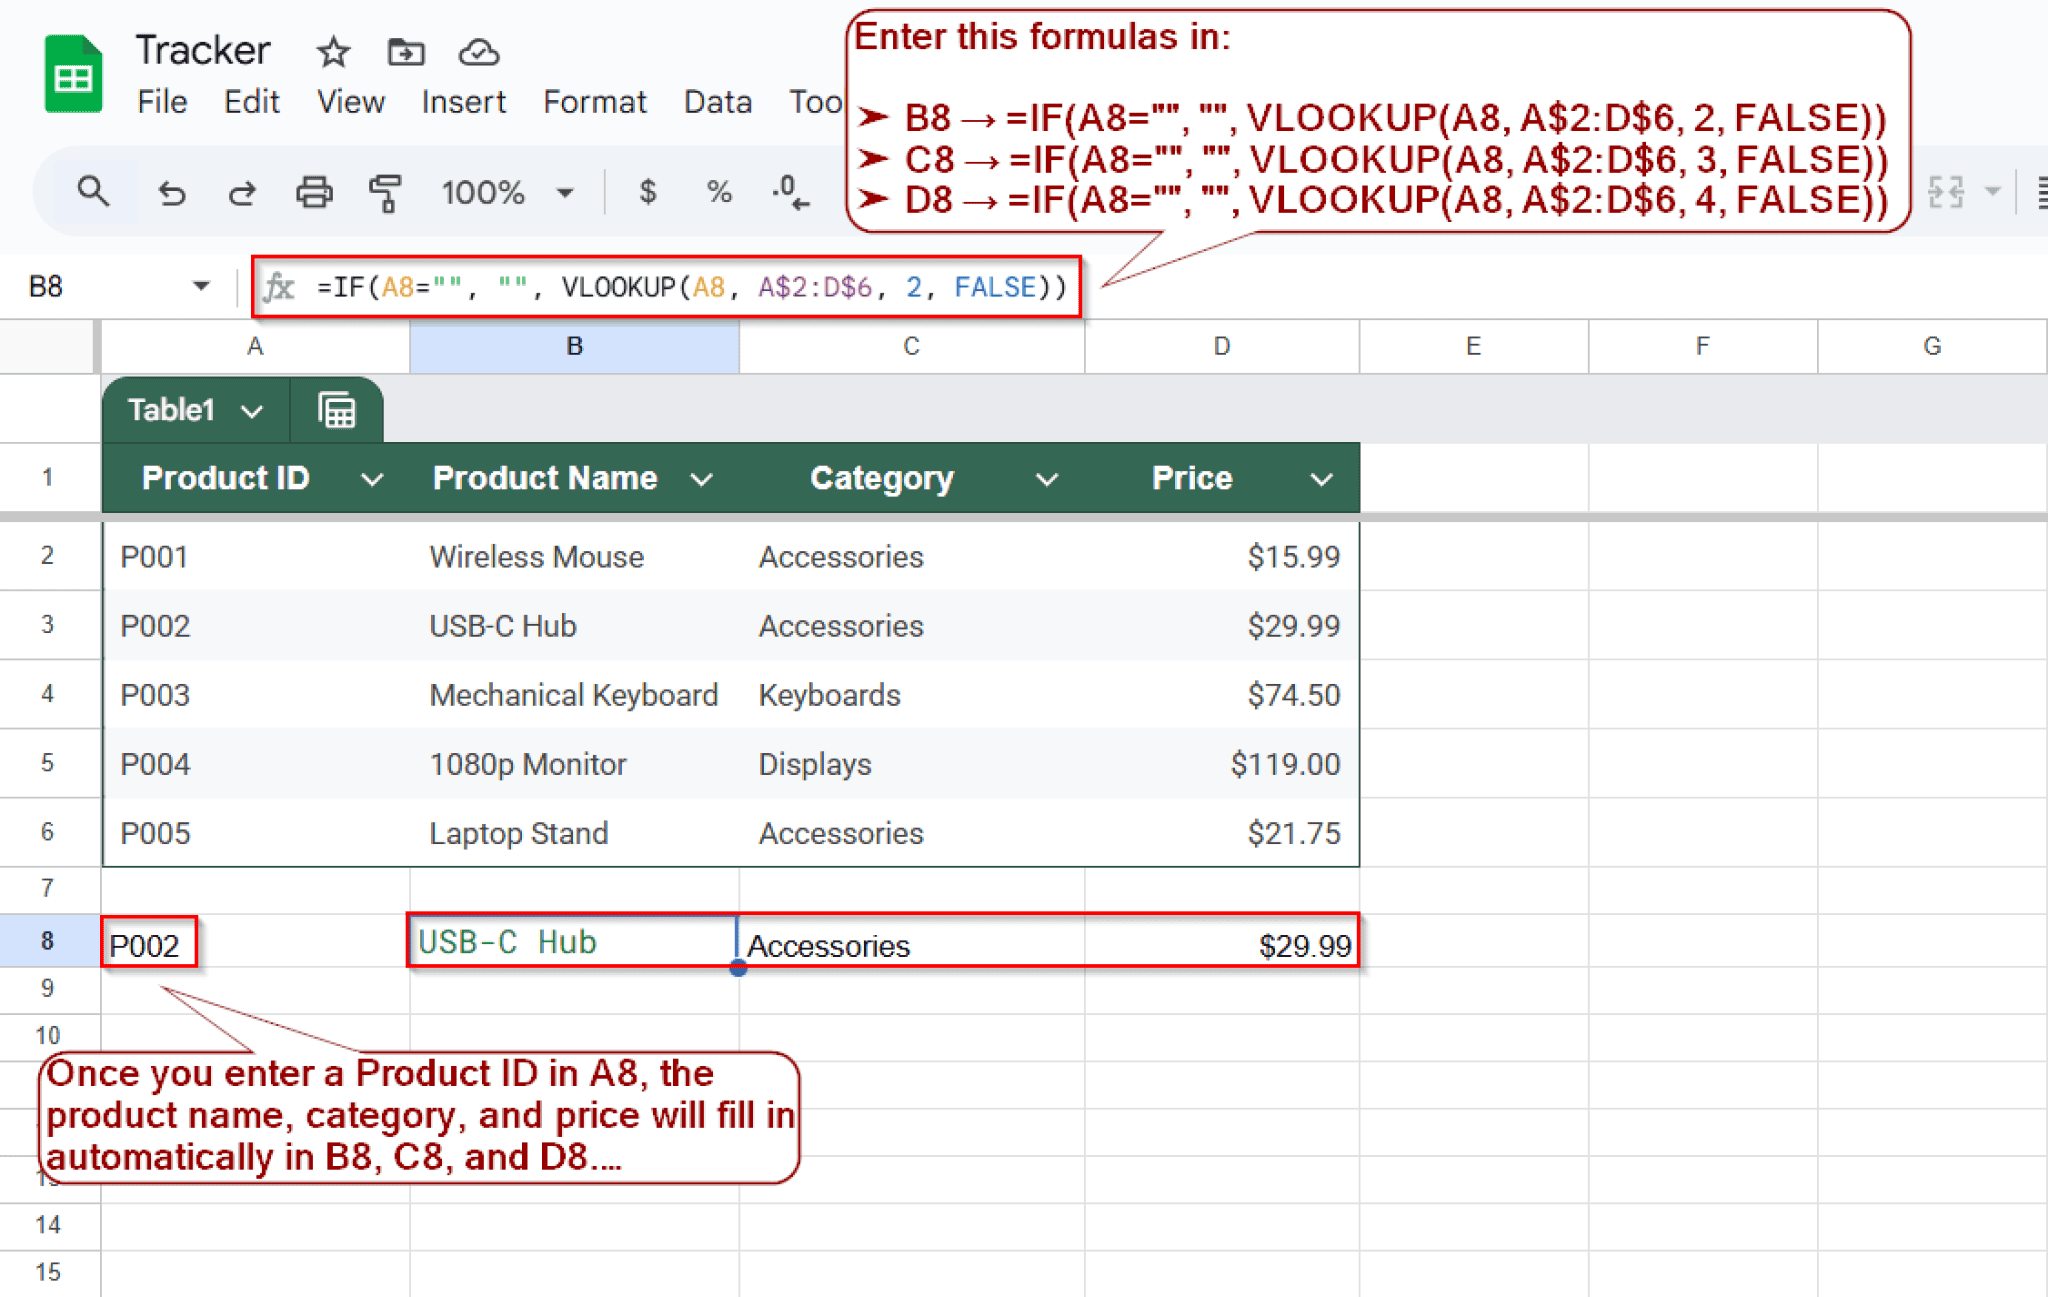Open the Data menu
The height and width of the screenshot is (1297, 2048).
pos(717,101)
